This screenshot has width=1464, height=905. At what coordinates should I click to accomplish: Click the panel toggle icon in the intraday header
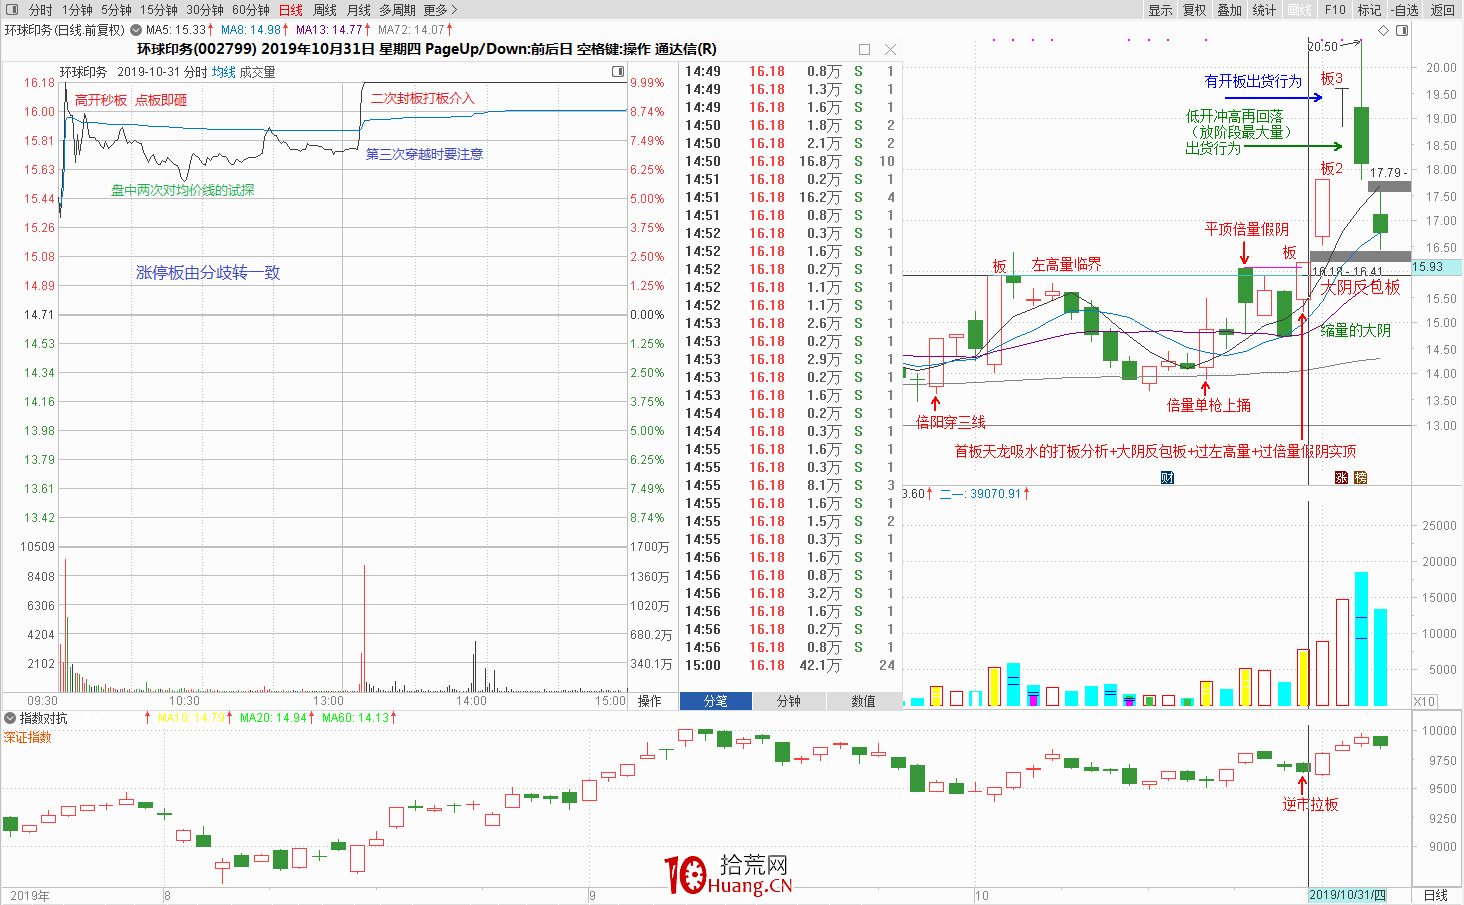coord(618,72)
